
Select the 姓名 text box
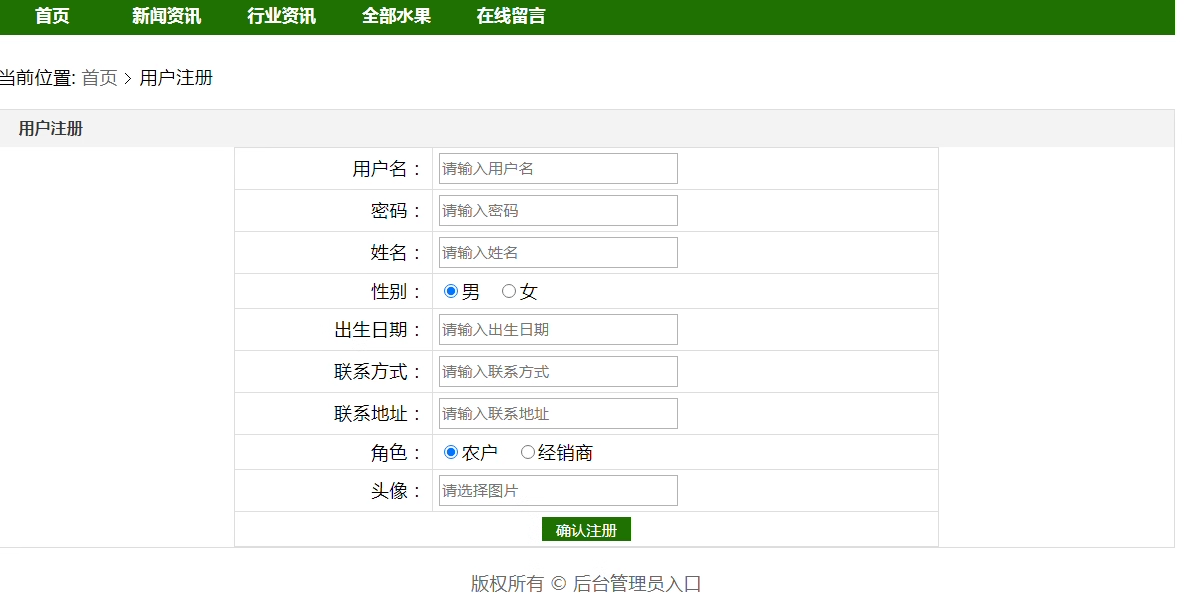[x=558, y=253]
